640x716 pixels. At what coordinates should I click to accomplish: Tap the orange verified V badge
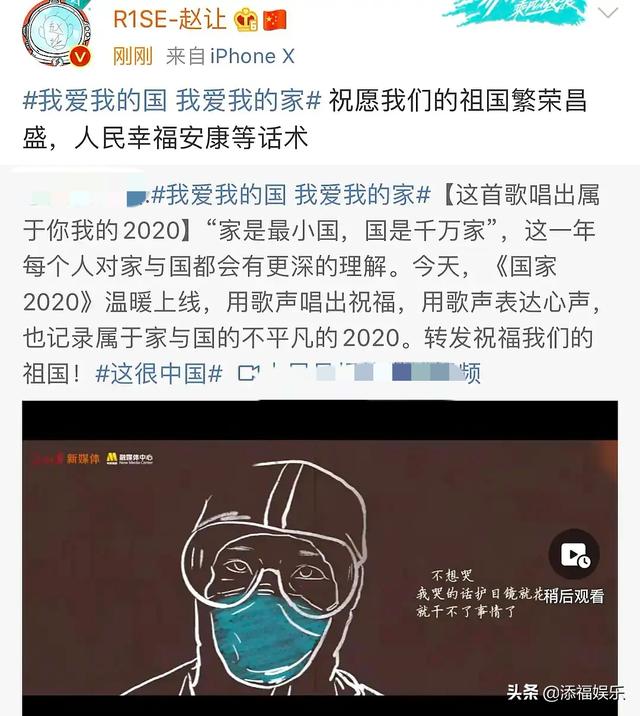81,57
